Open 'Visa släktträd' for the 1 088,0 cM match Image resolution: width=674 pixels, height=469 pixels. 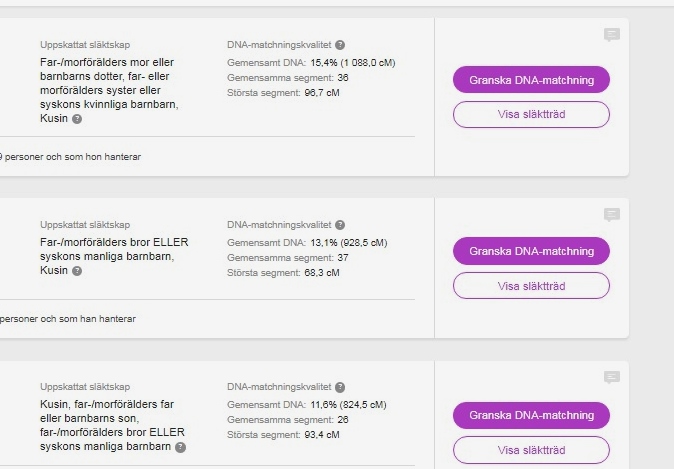531,115
